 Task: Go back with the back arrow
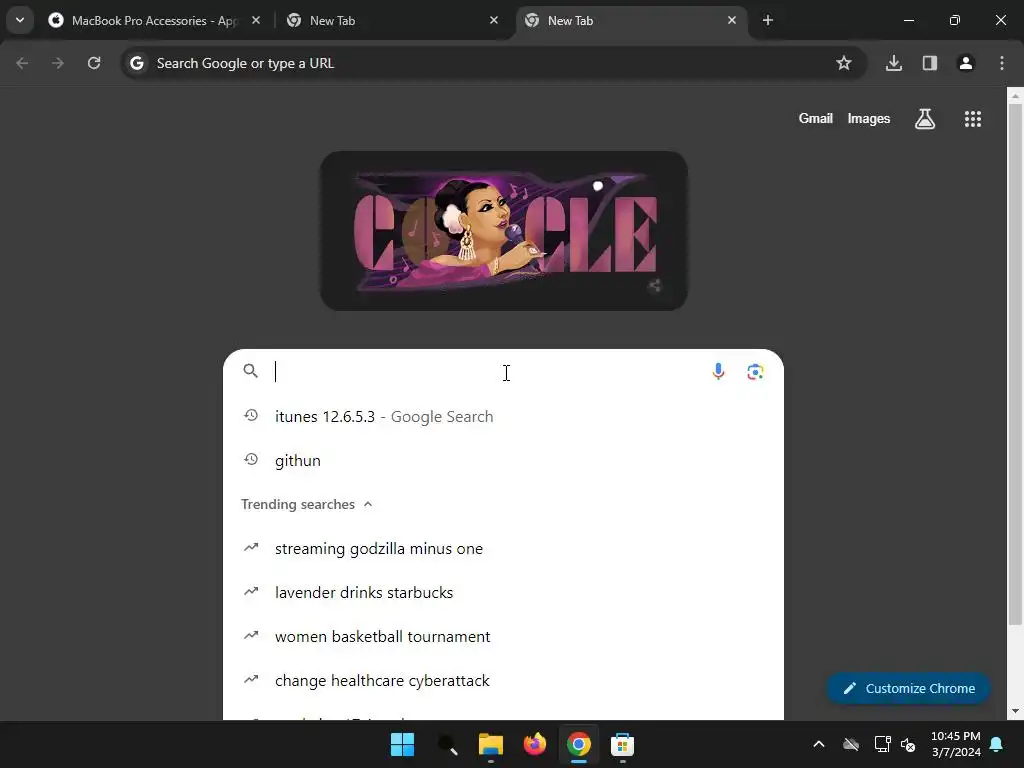(22, 63)
